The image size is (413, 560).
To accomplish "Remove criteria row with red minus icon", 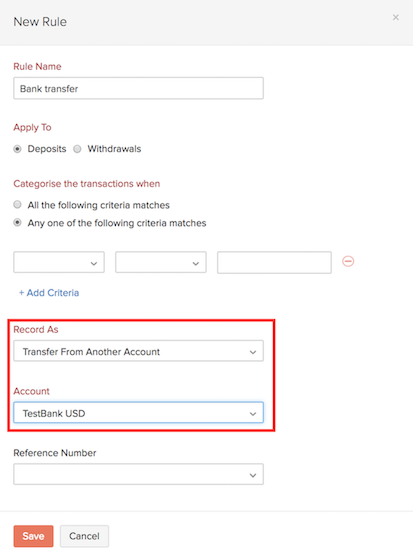I will click(348, 261).
